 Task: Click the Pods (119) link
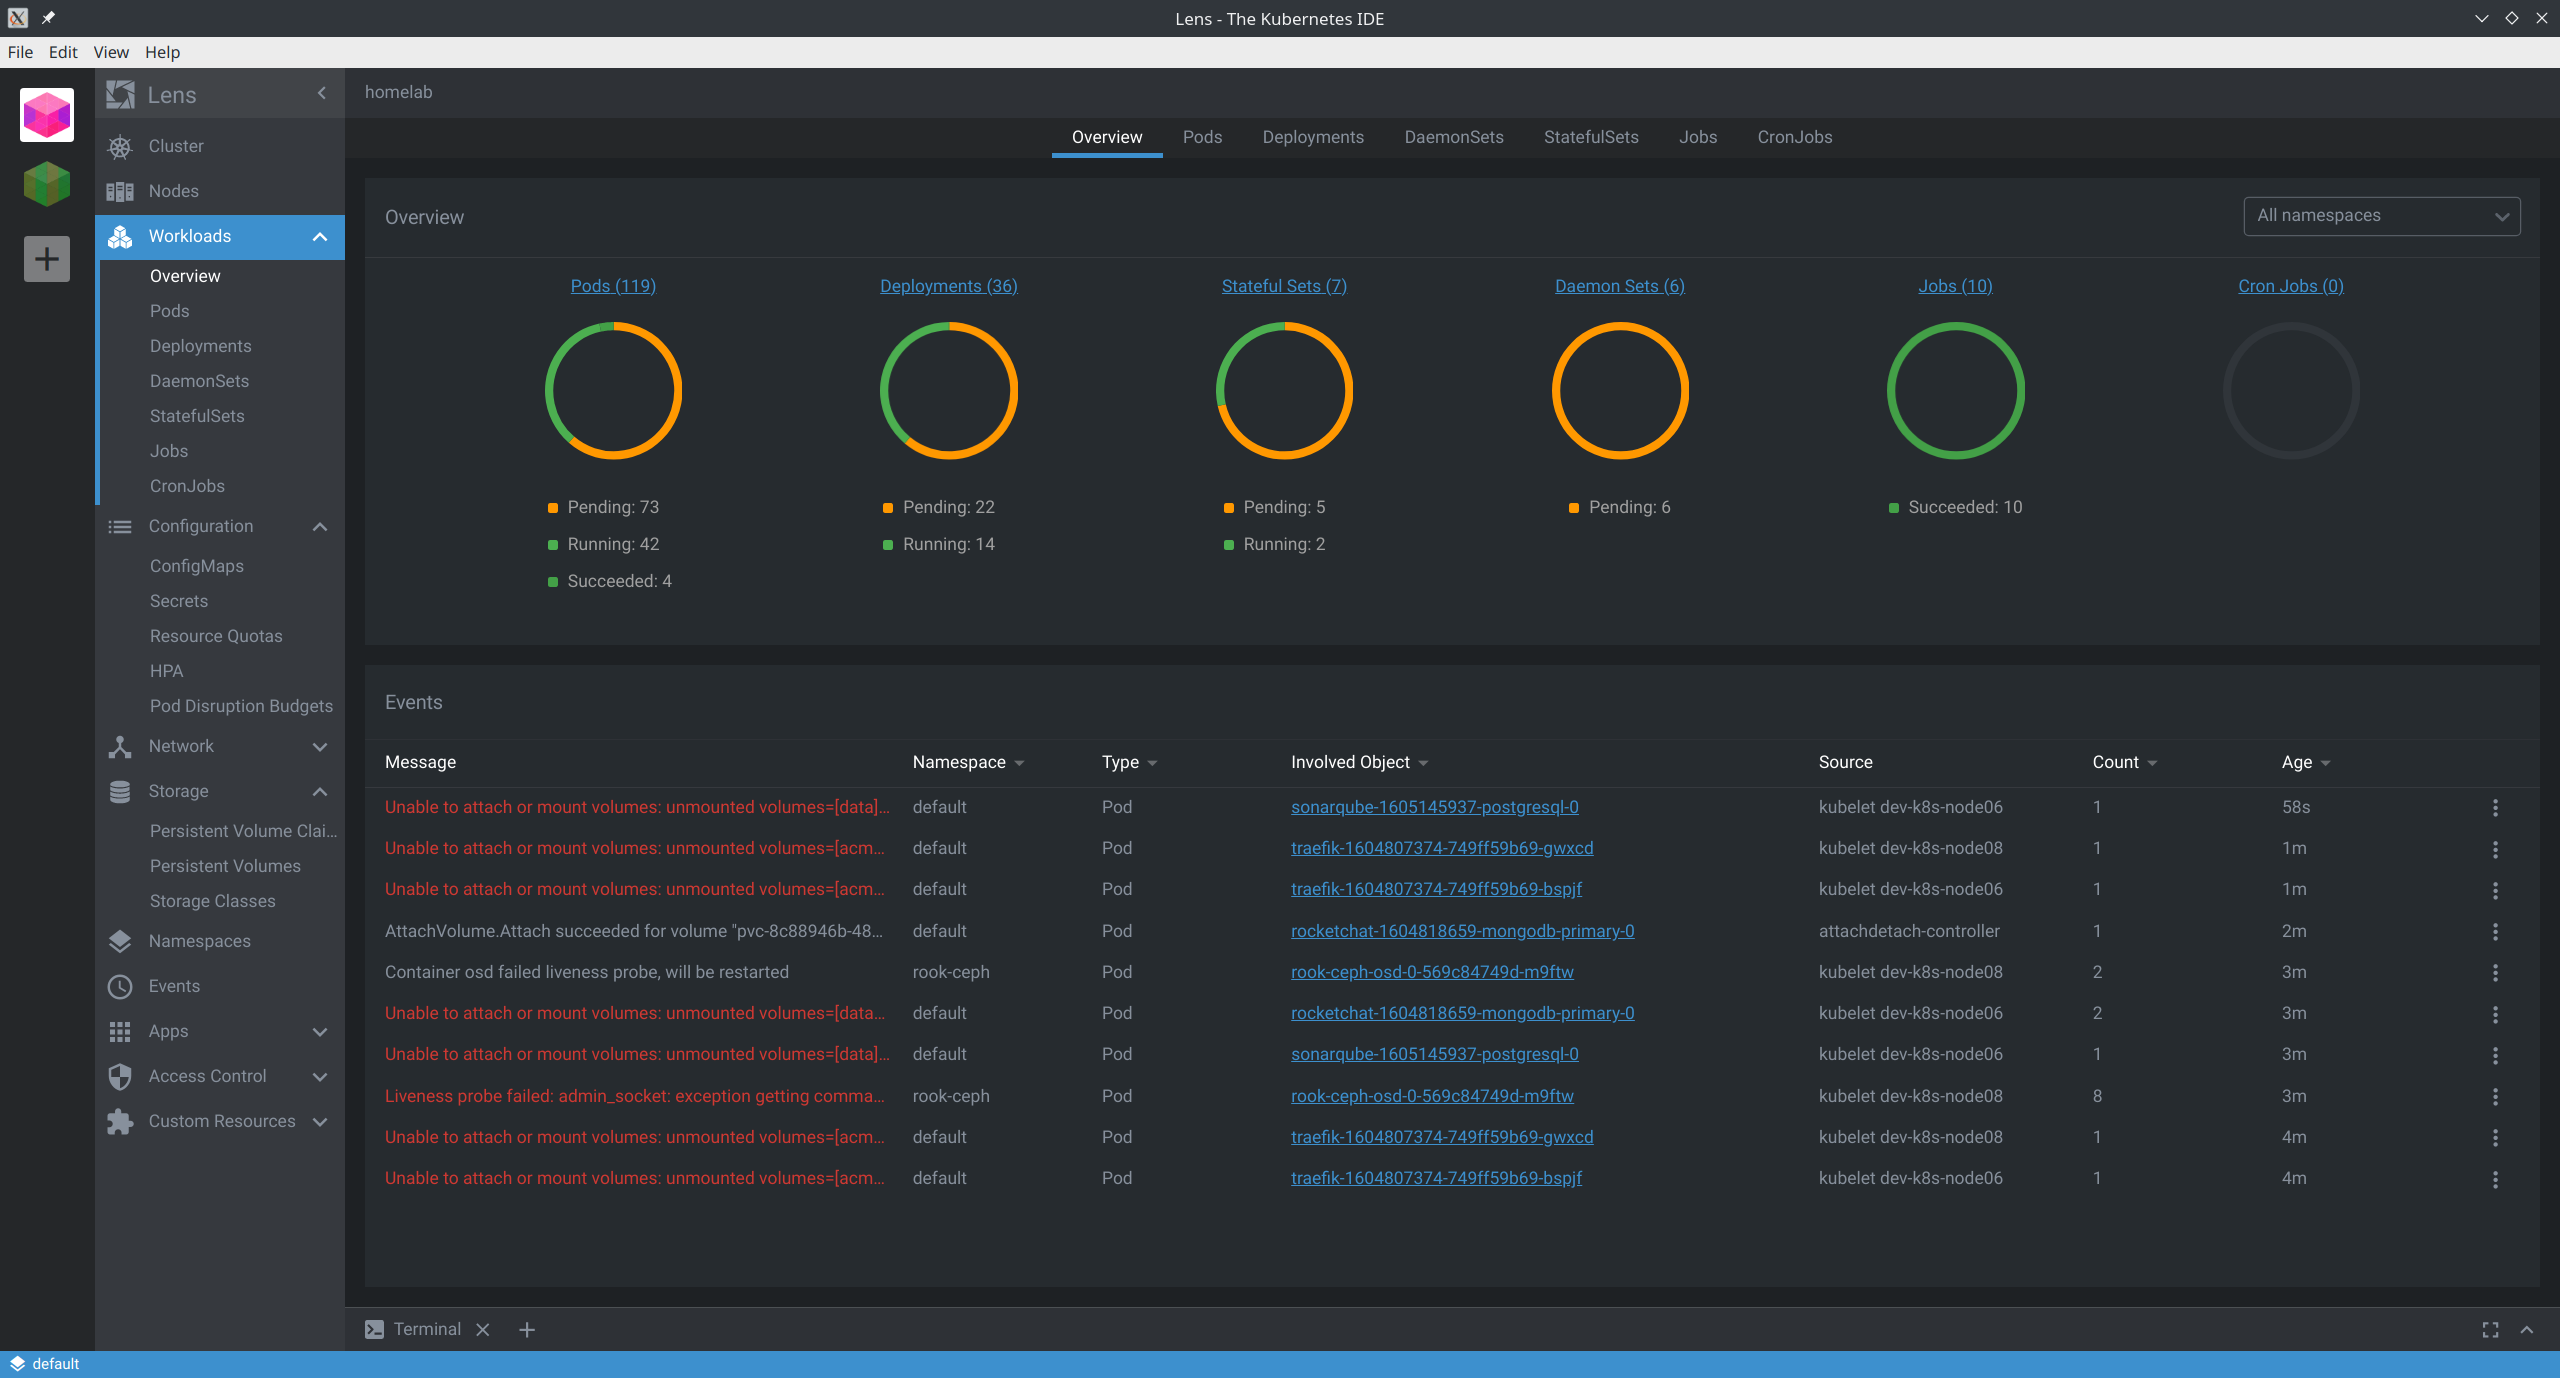point(612,285)
